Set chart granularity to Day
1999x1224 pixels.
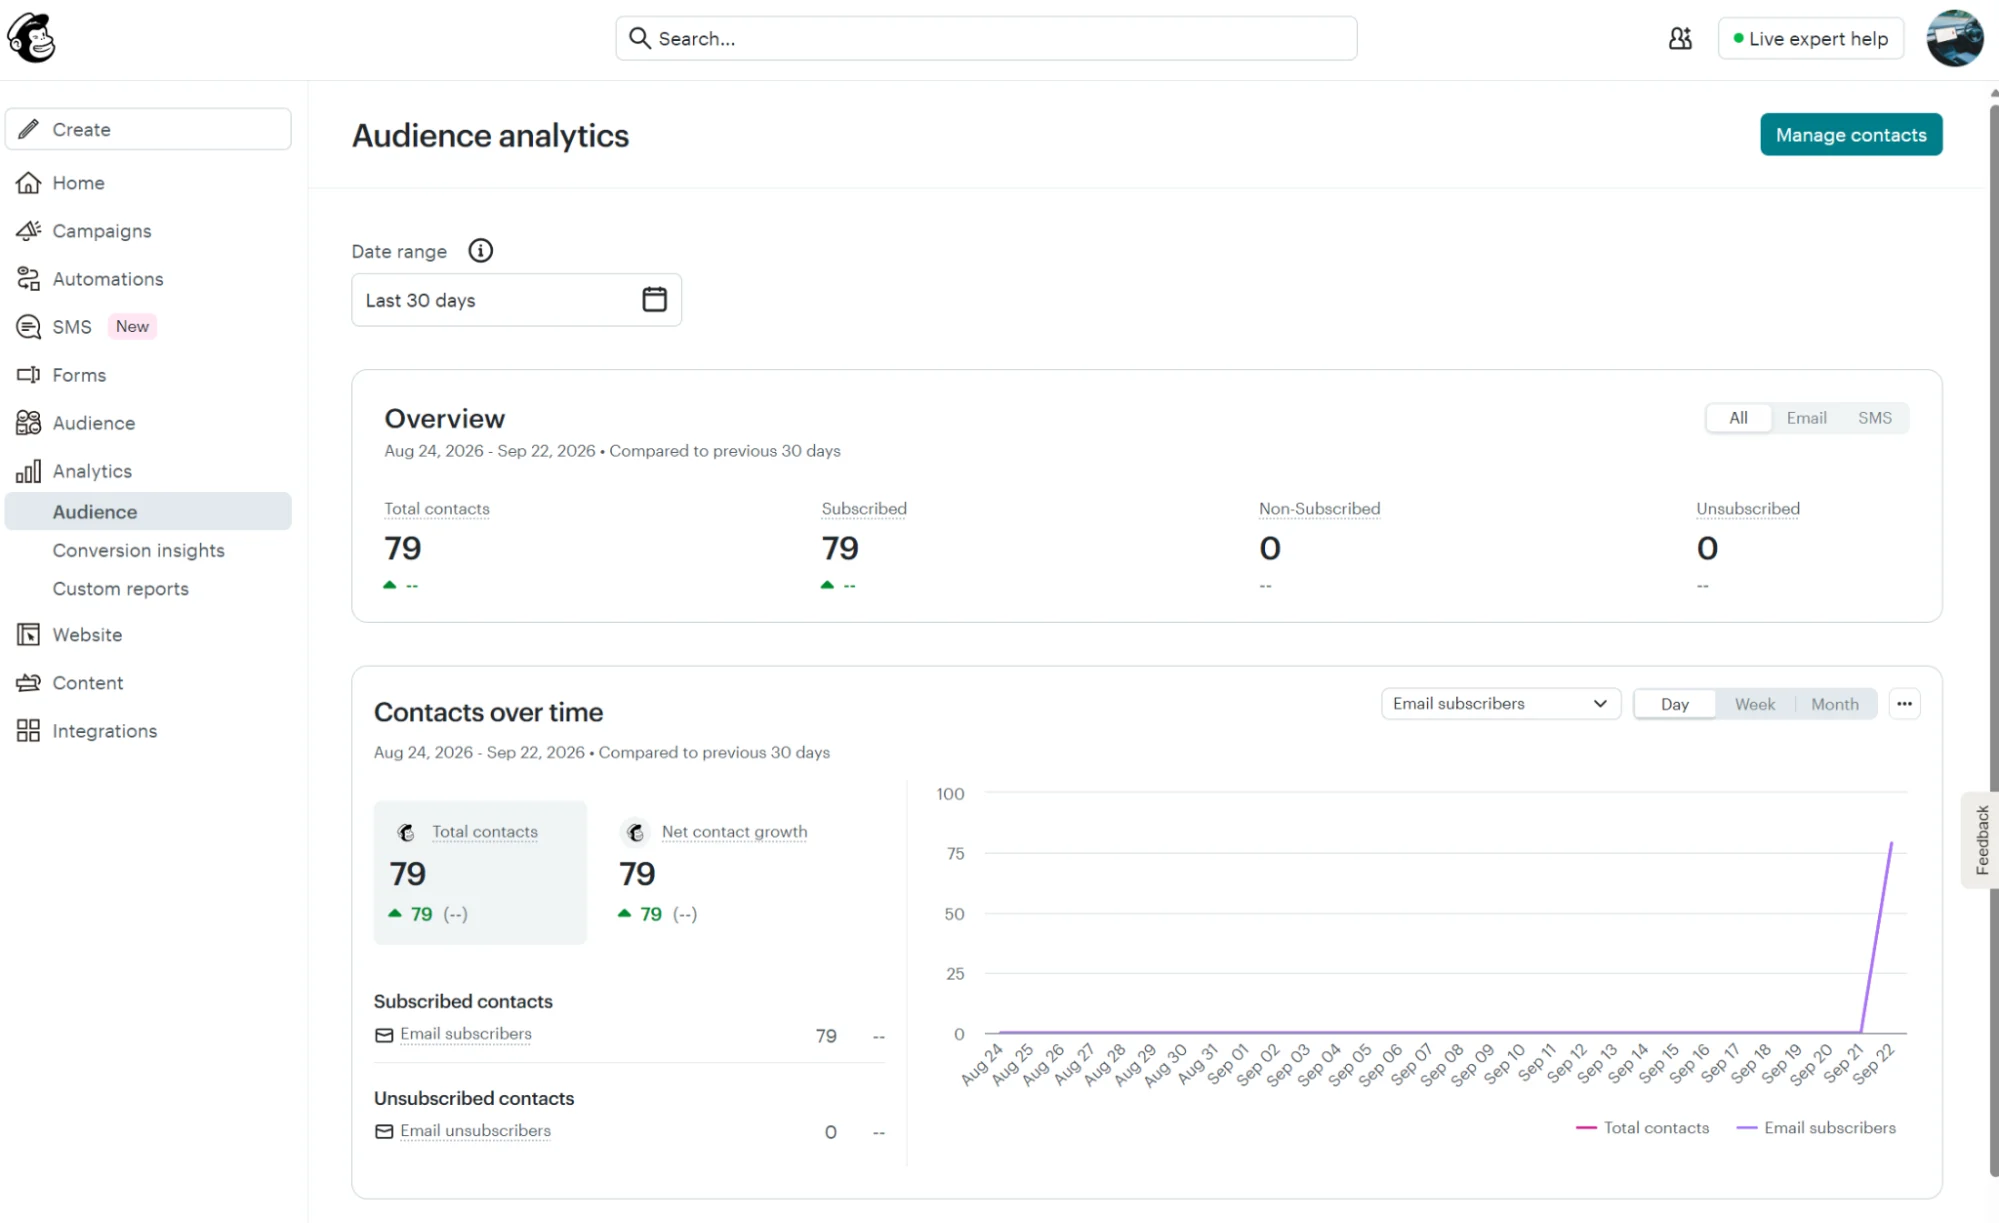1674,704
